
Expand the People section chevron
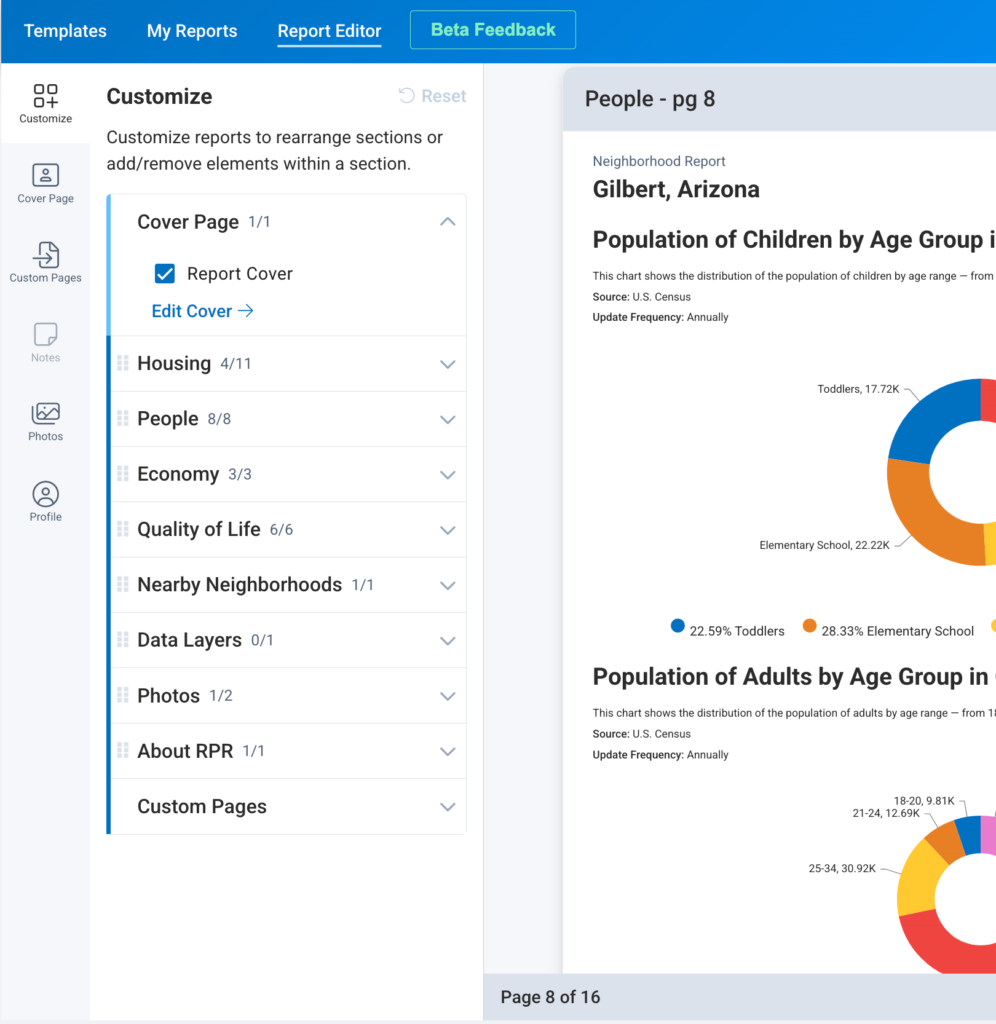click(x=448, y=419)
